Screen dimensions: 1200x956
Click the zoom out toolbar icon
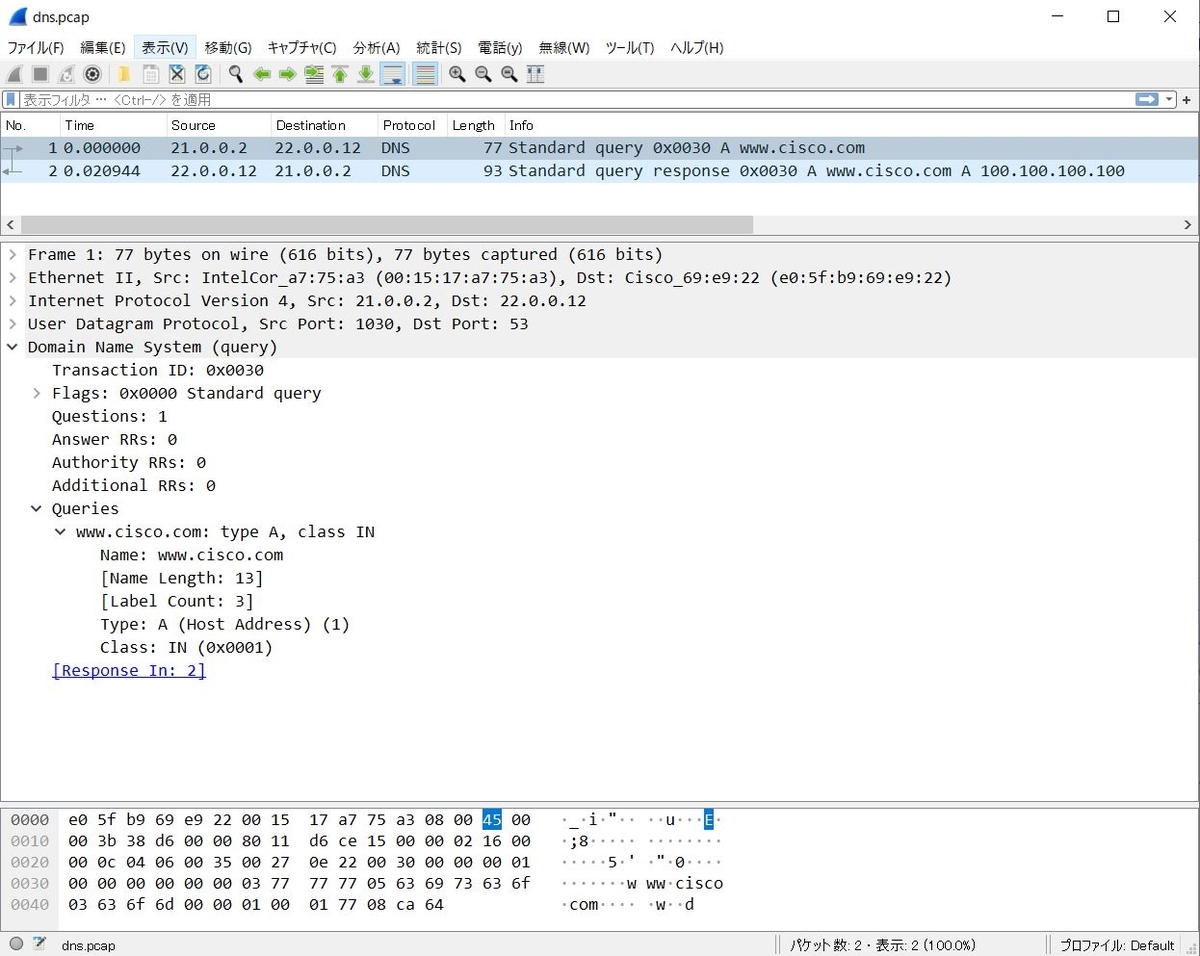(x=483, y=74)
